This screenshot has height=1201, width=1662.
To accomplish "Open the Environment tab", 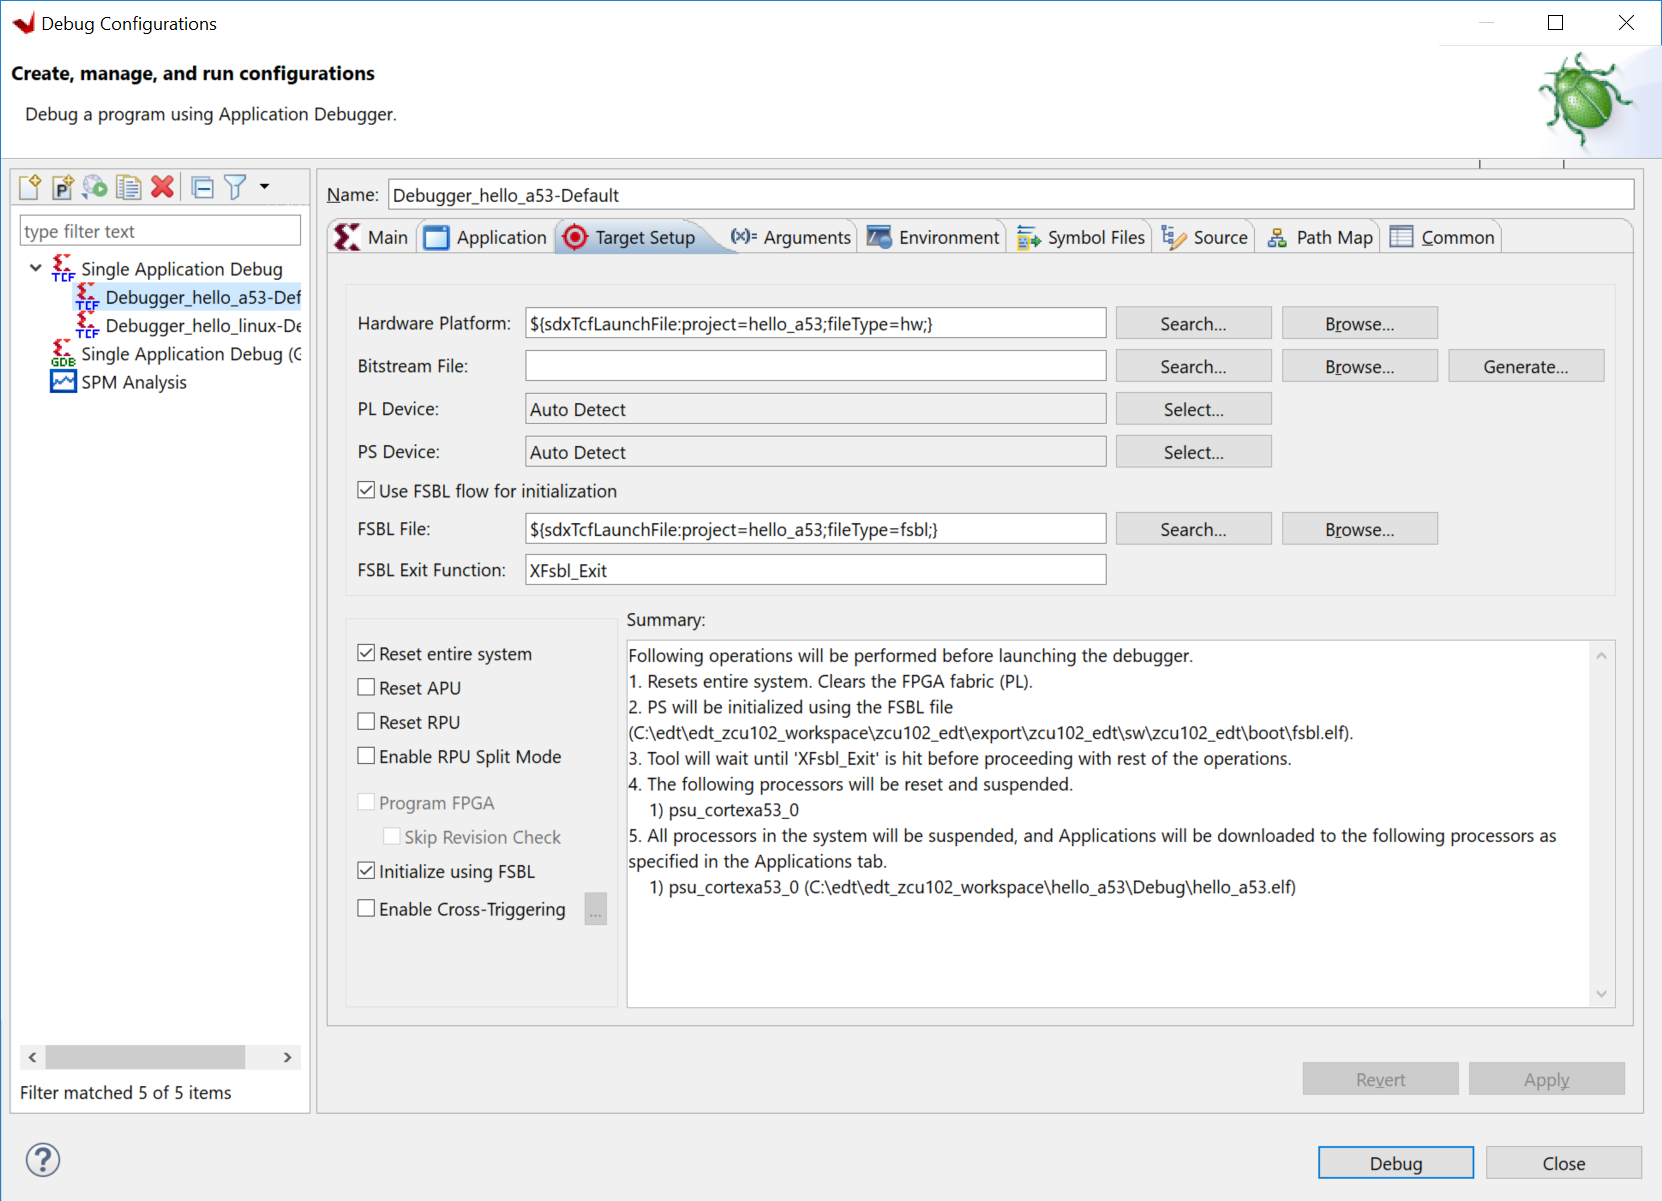I will 933,237.
